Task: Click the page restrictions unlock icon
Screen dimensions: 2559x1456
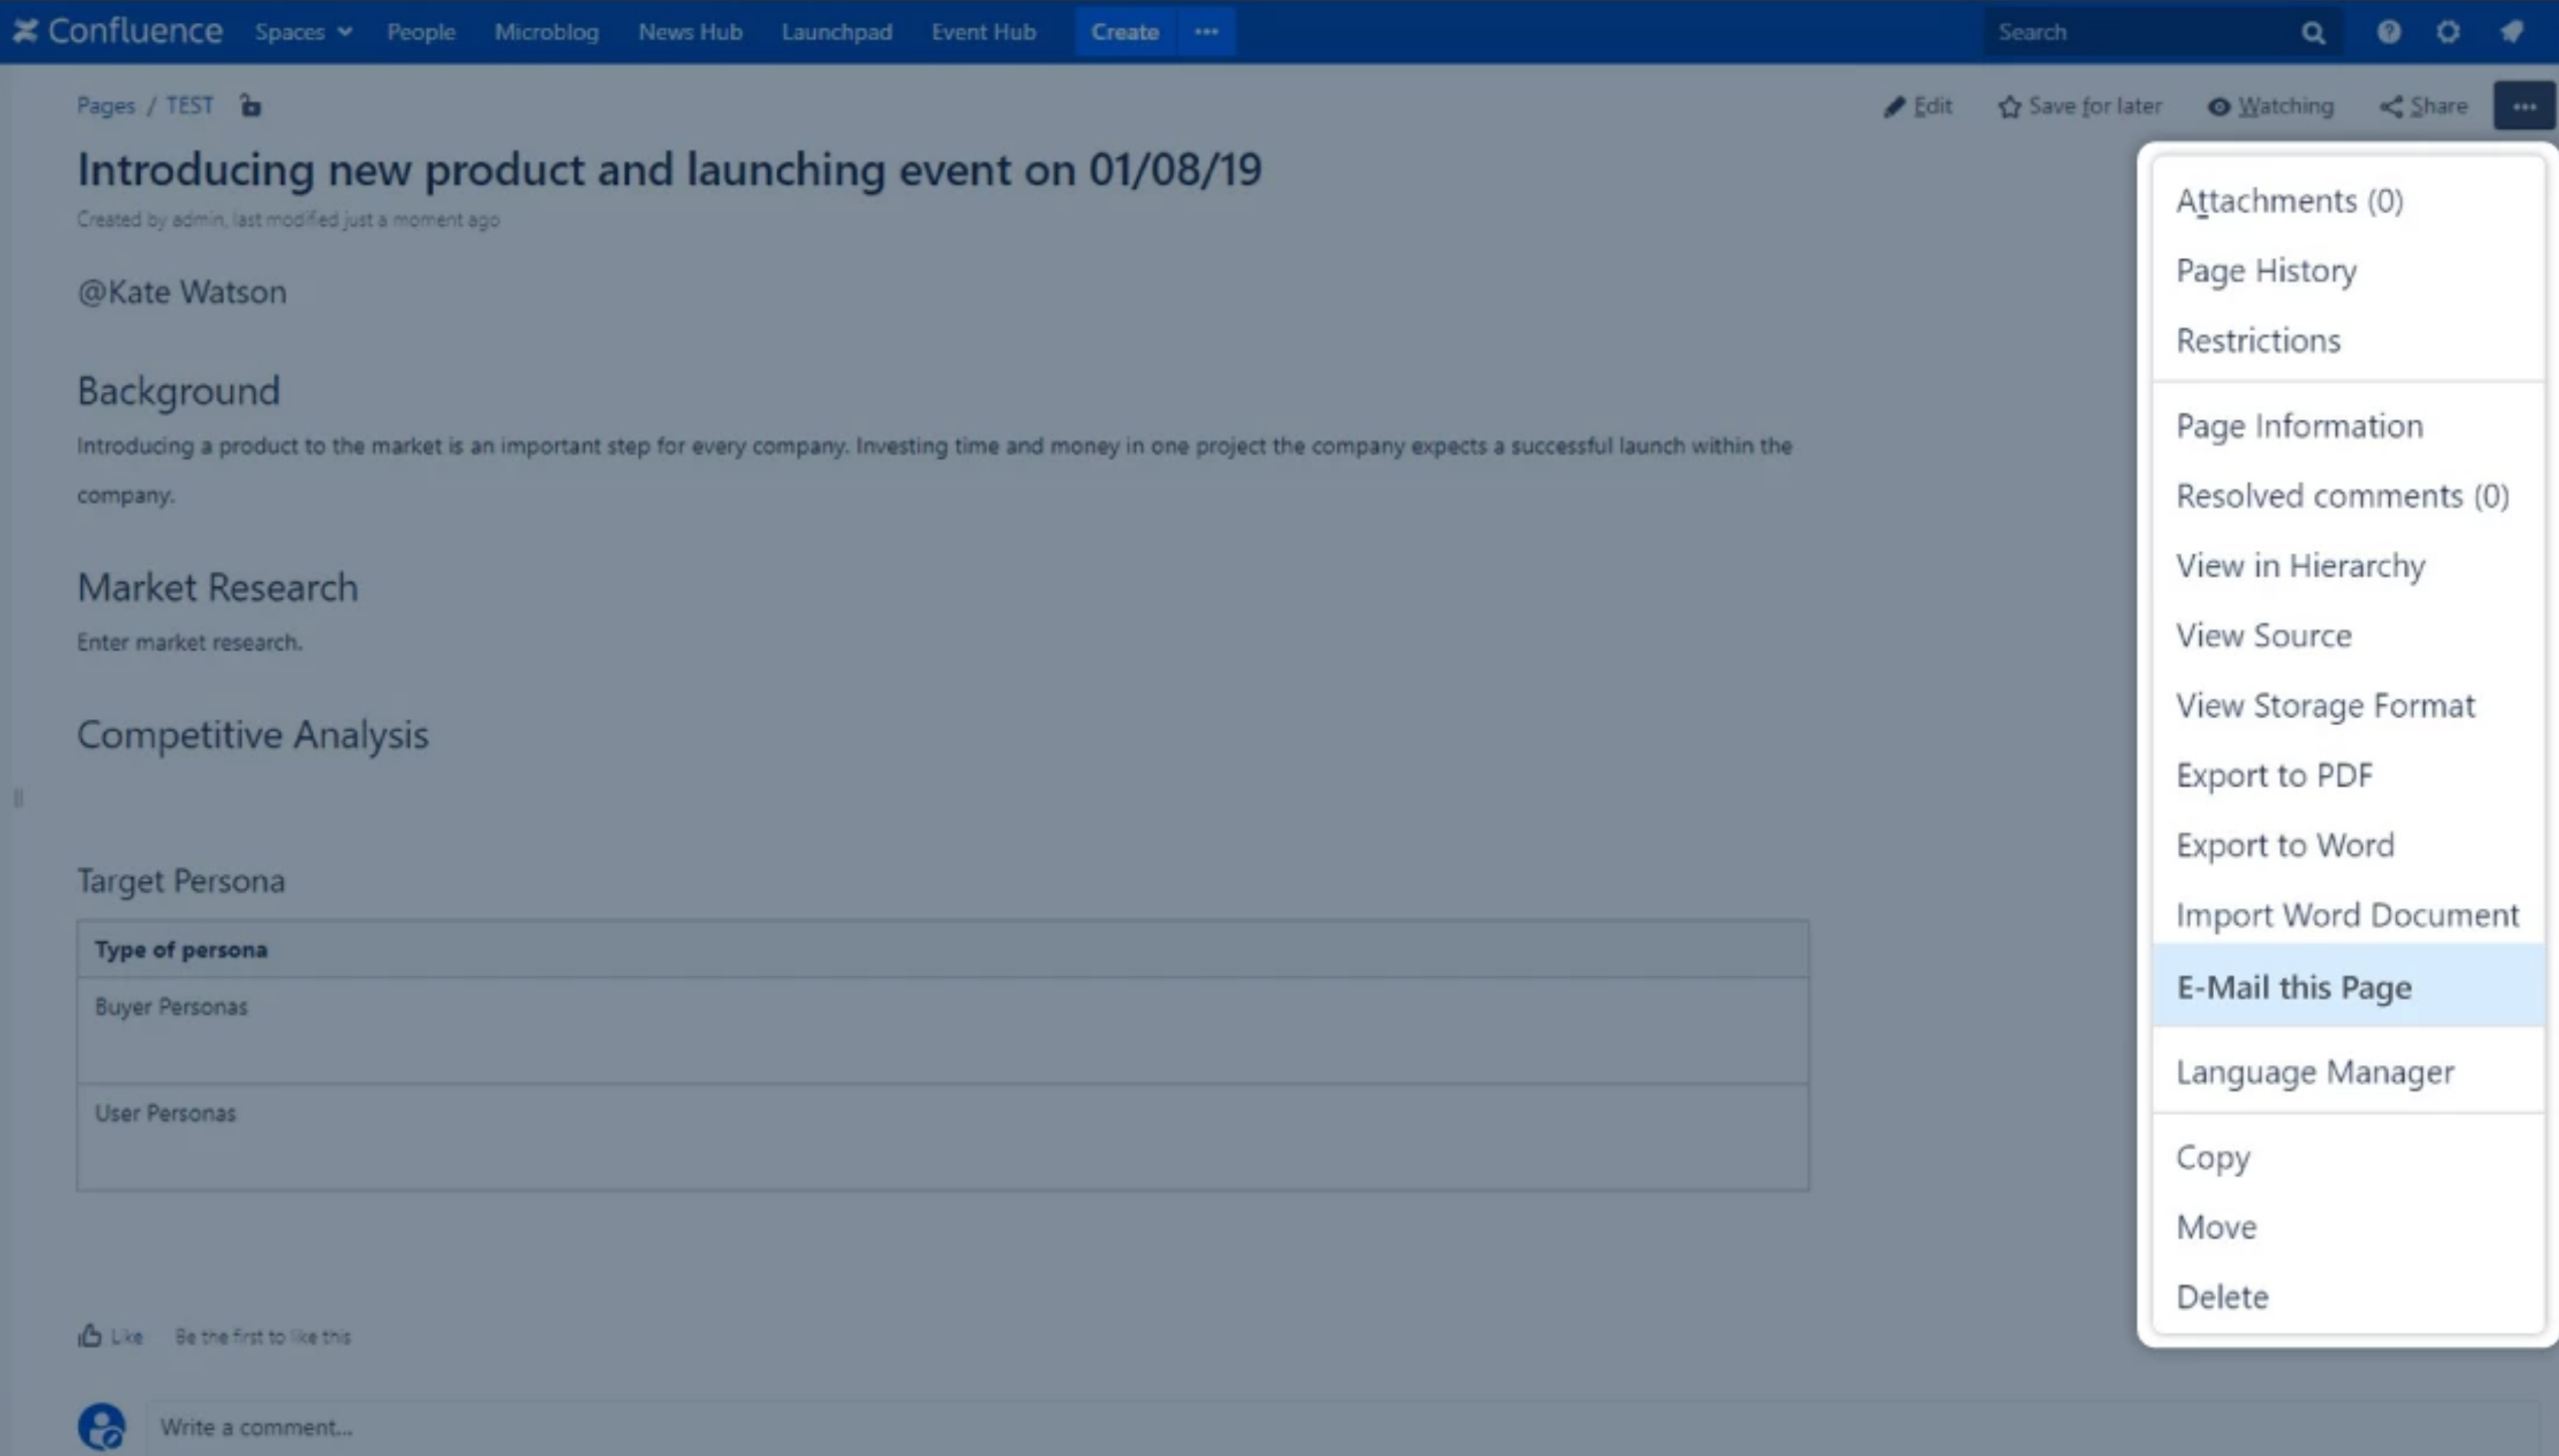Action: (x=250, y=105)
